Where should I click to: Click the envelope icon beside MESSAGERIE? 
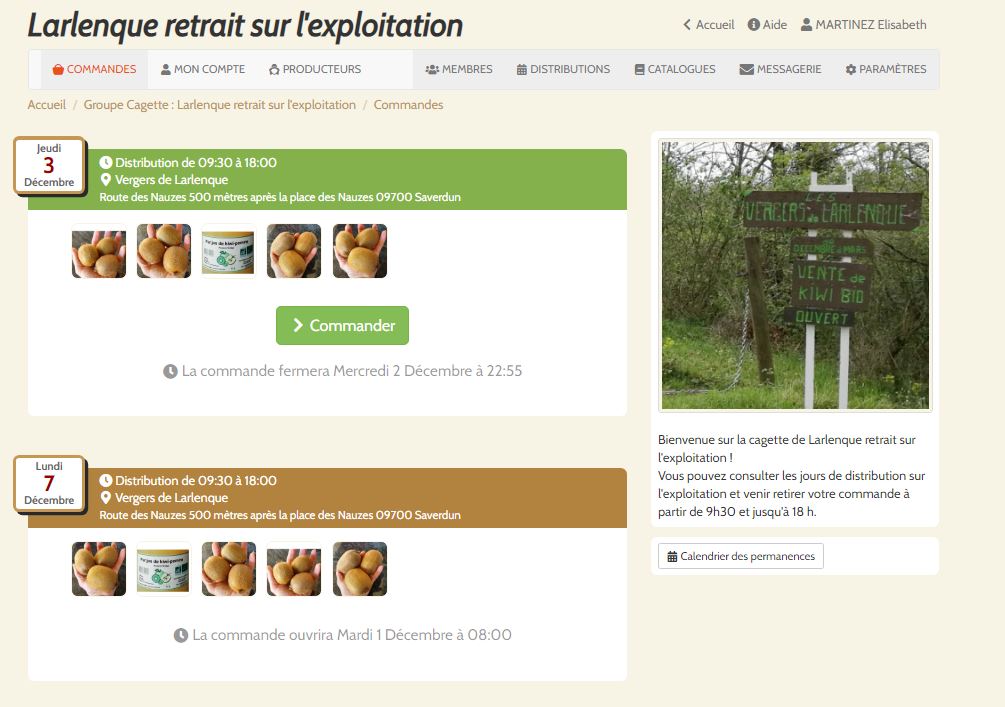point(747,69)
